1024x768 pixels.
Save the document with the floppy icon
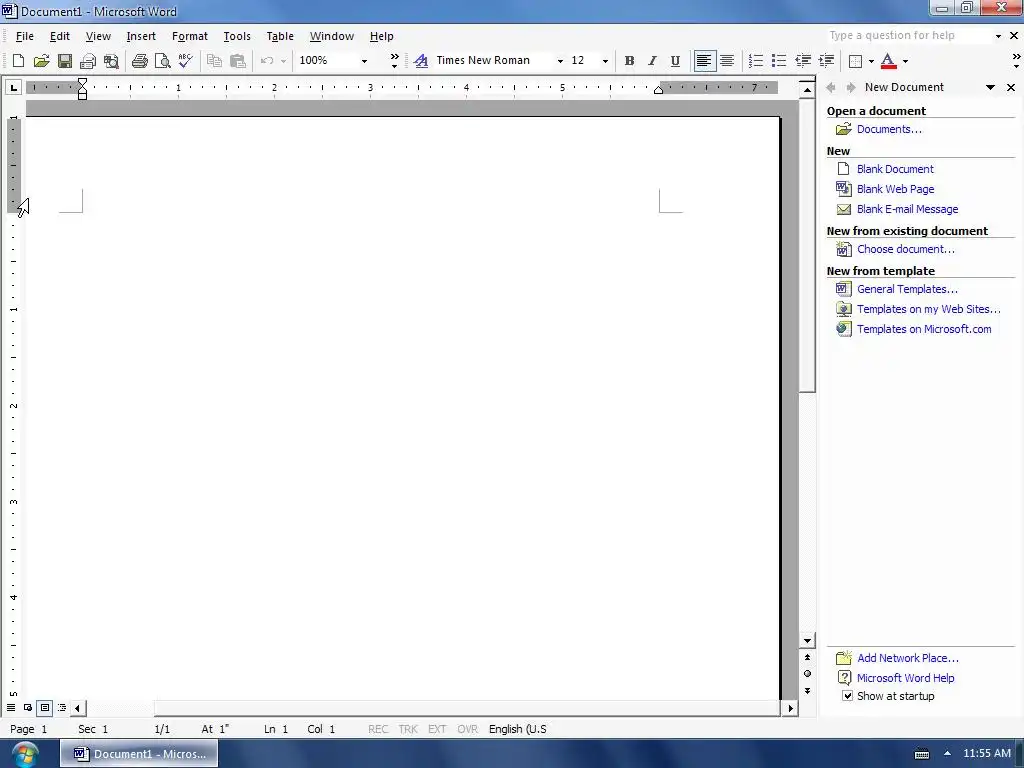[x=65, y=61]
